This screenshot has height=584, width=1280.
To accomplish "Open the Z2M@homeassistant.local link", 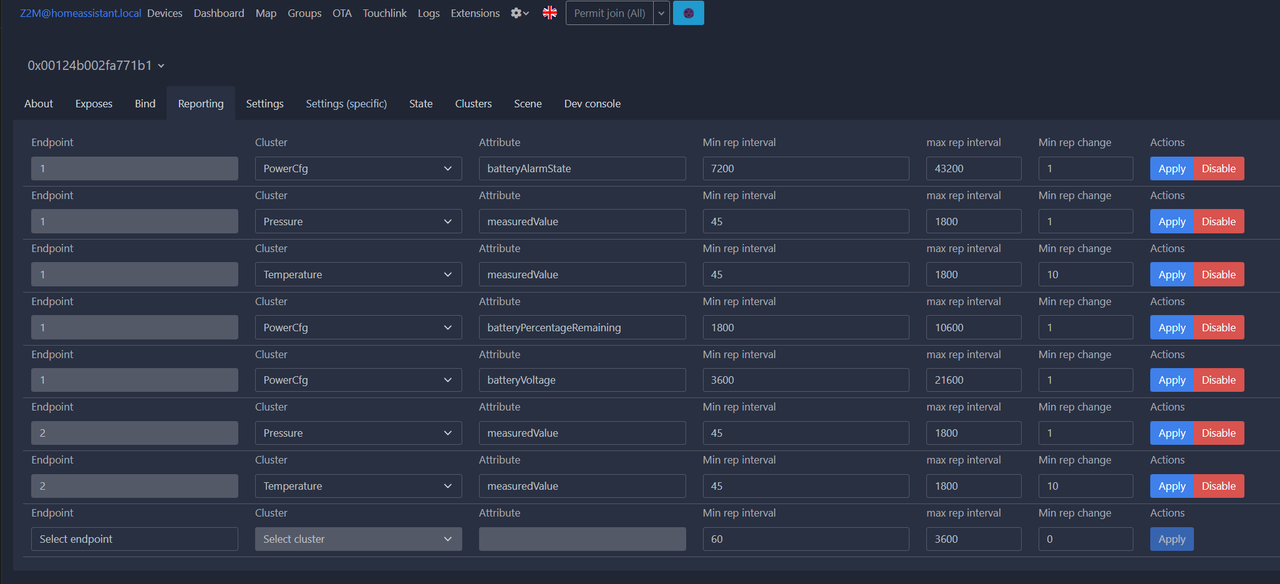I will click(81, 13).
